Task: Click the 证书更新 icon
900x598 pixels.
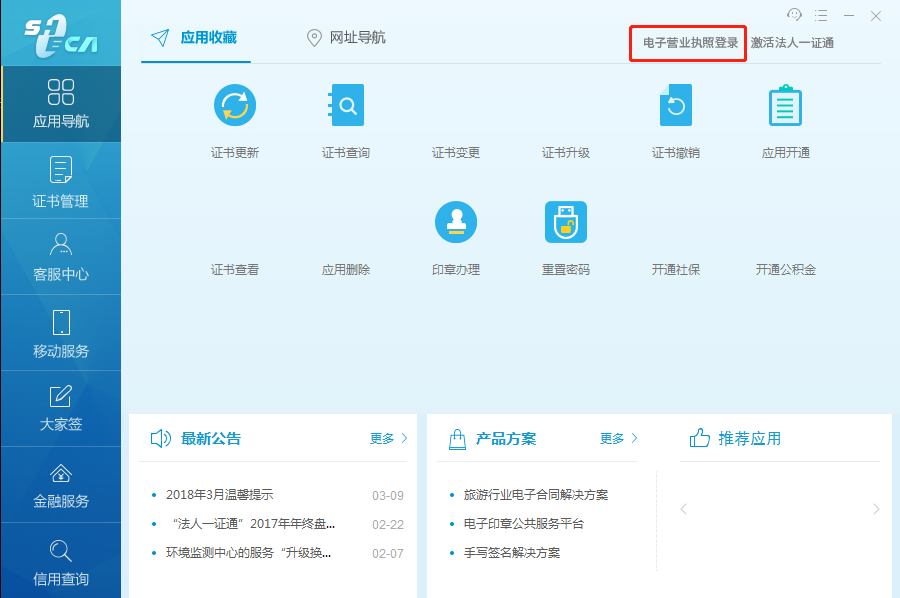Action: coord(235,105)
